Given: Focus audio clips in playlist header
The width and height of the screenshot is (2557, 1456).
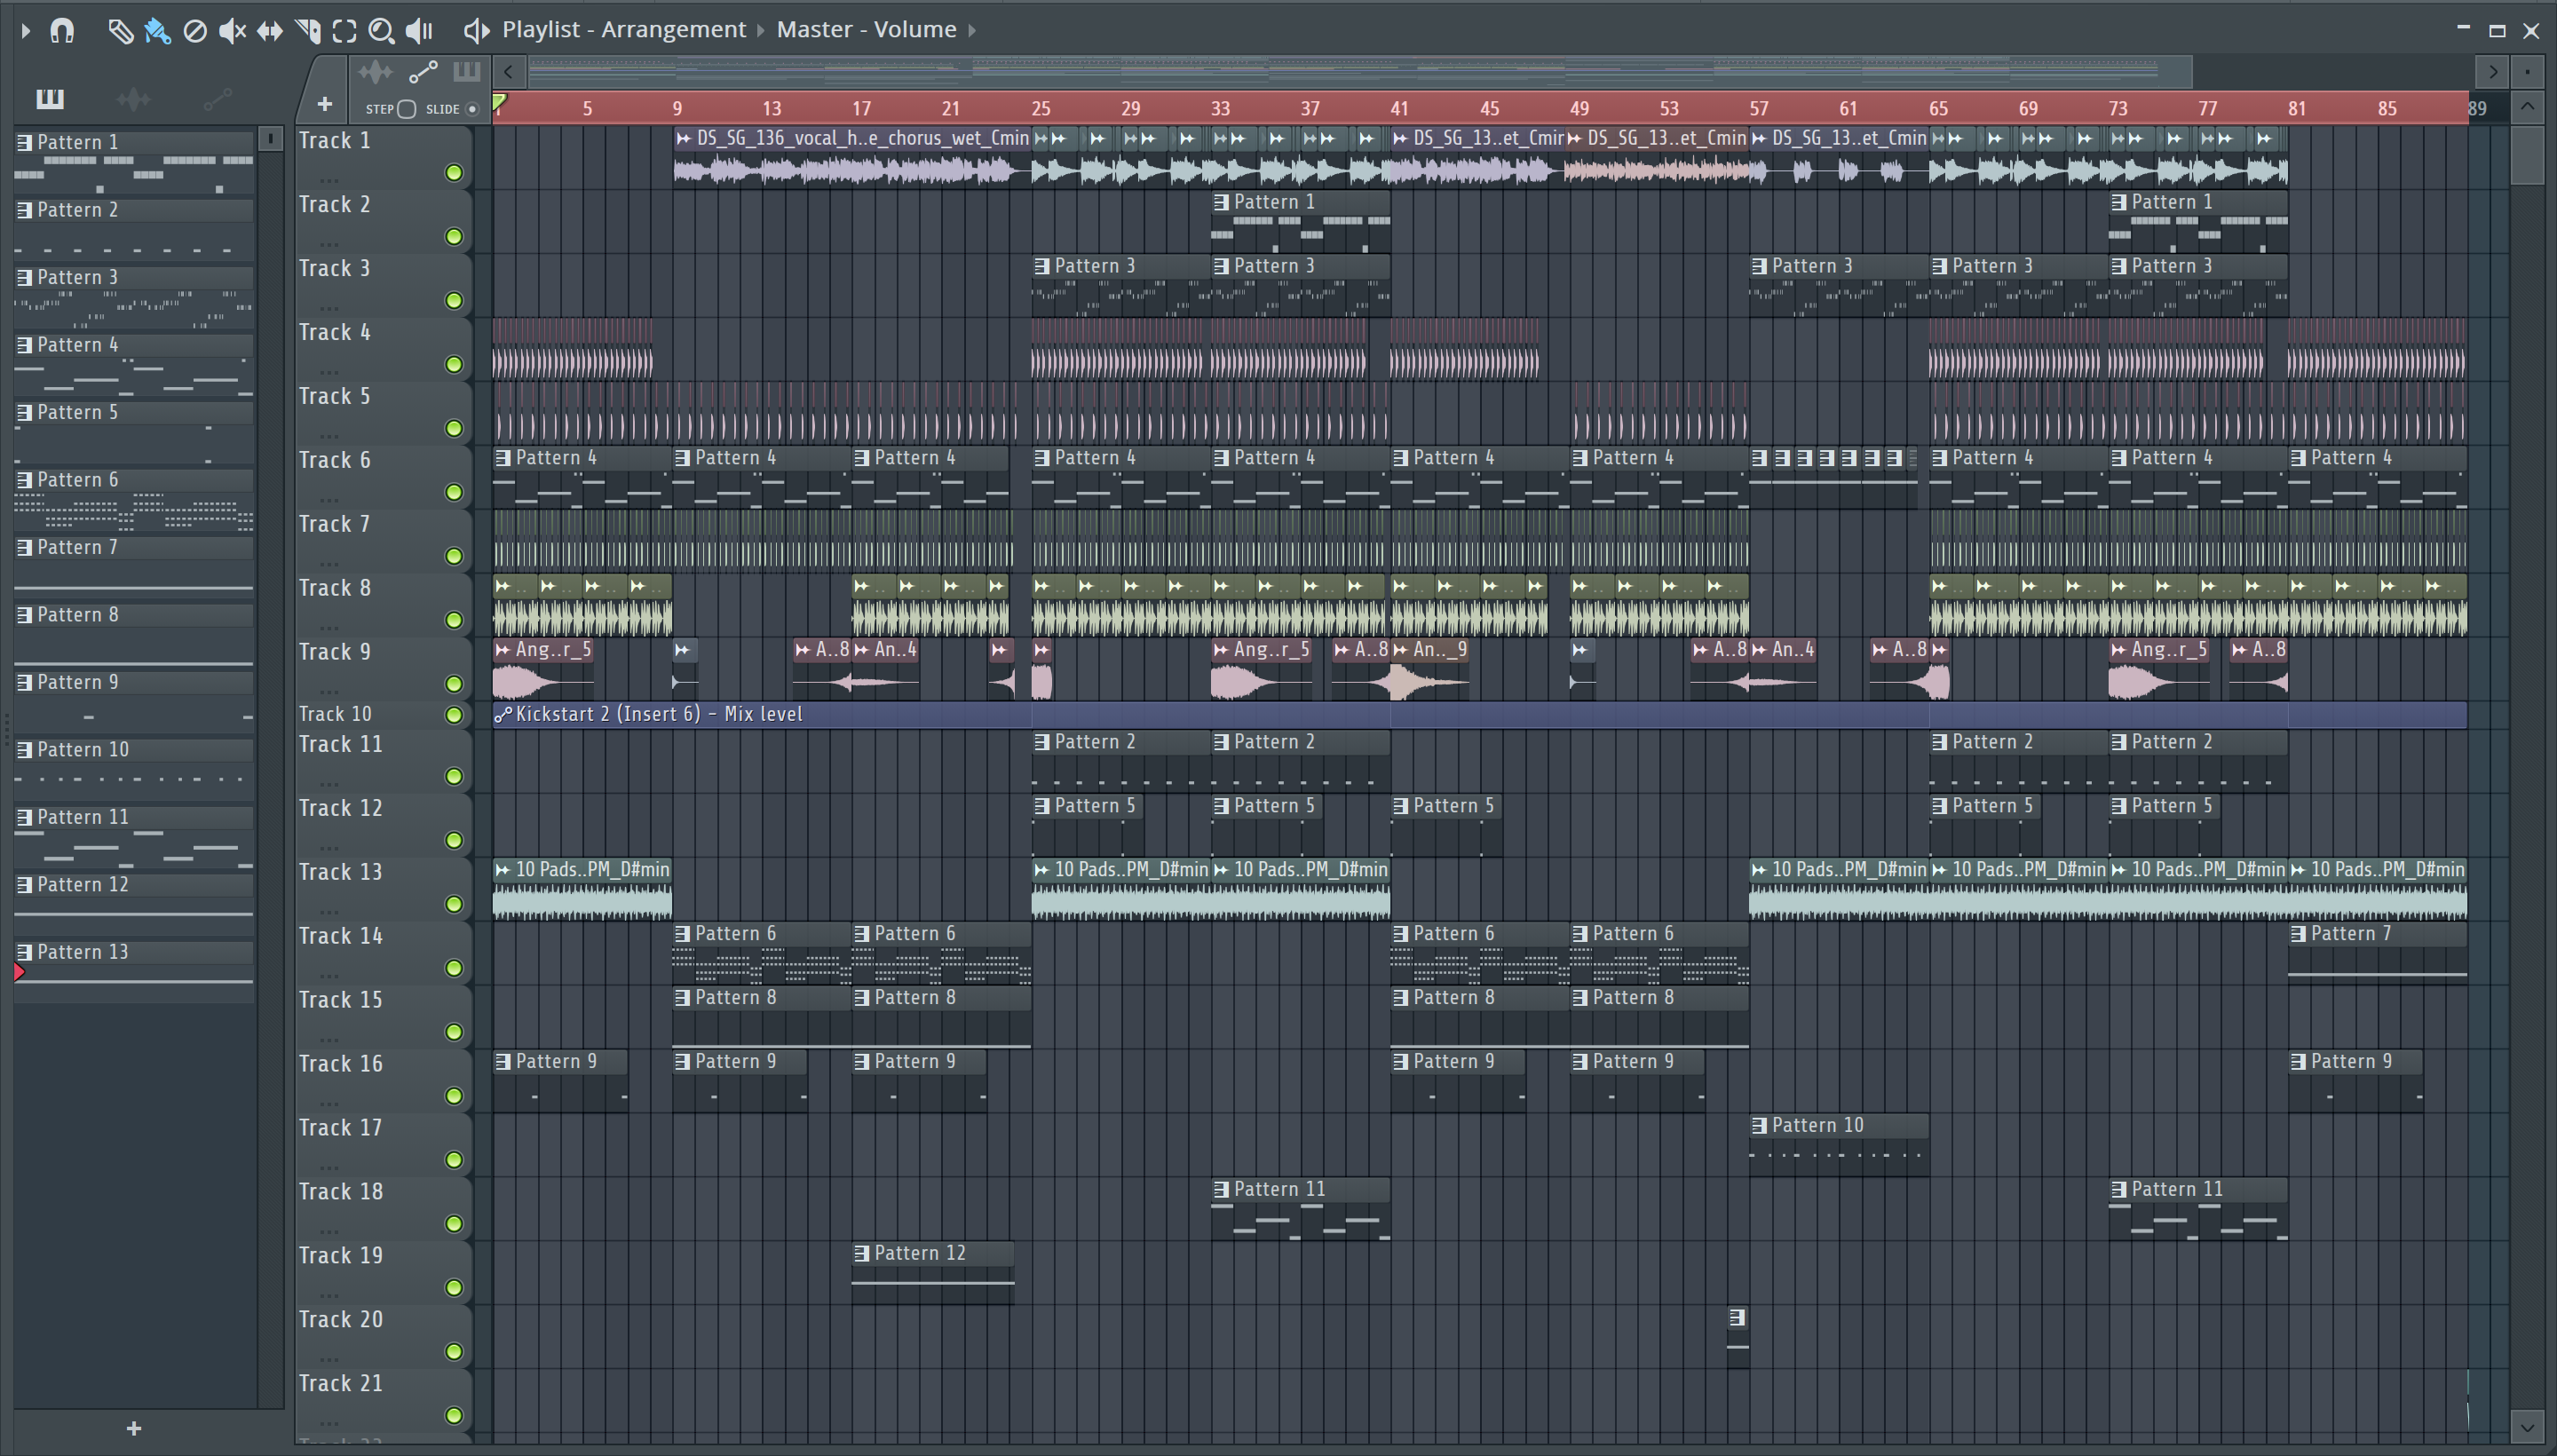Looking at the screenshot, I should (375, 72).
